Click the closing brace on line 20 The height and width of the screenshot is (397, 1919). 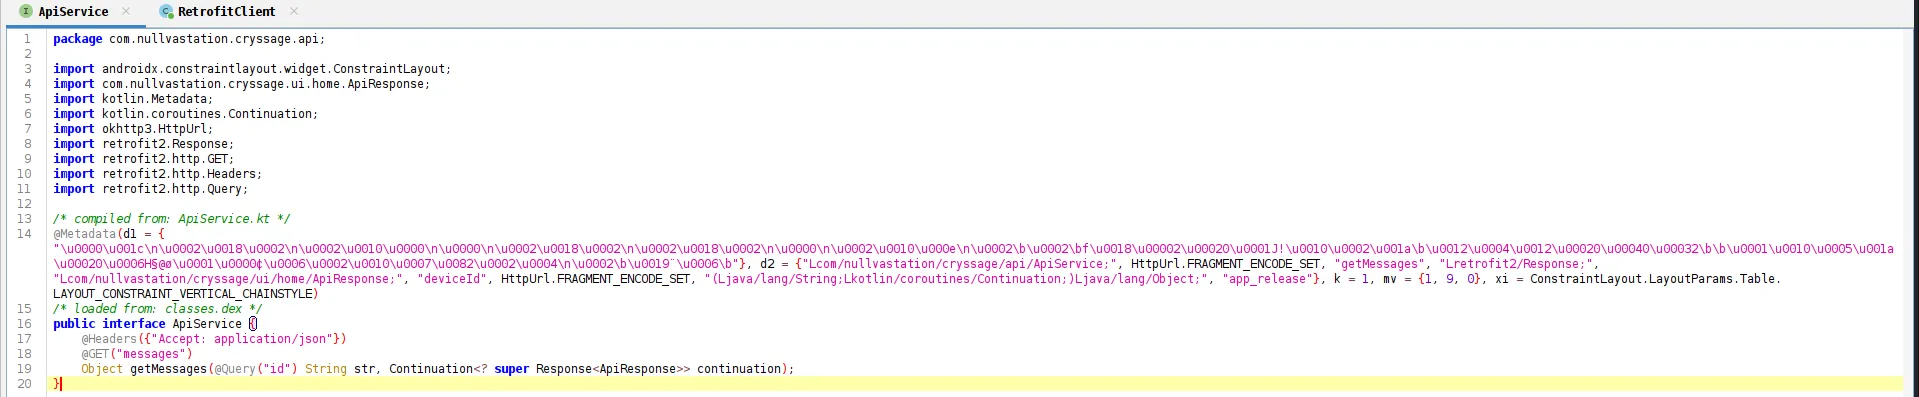(57, 384)
